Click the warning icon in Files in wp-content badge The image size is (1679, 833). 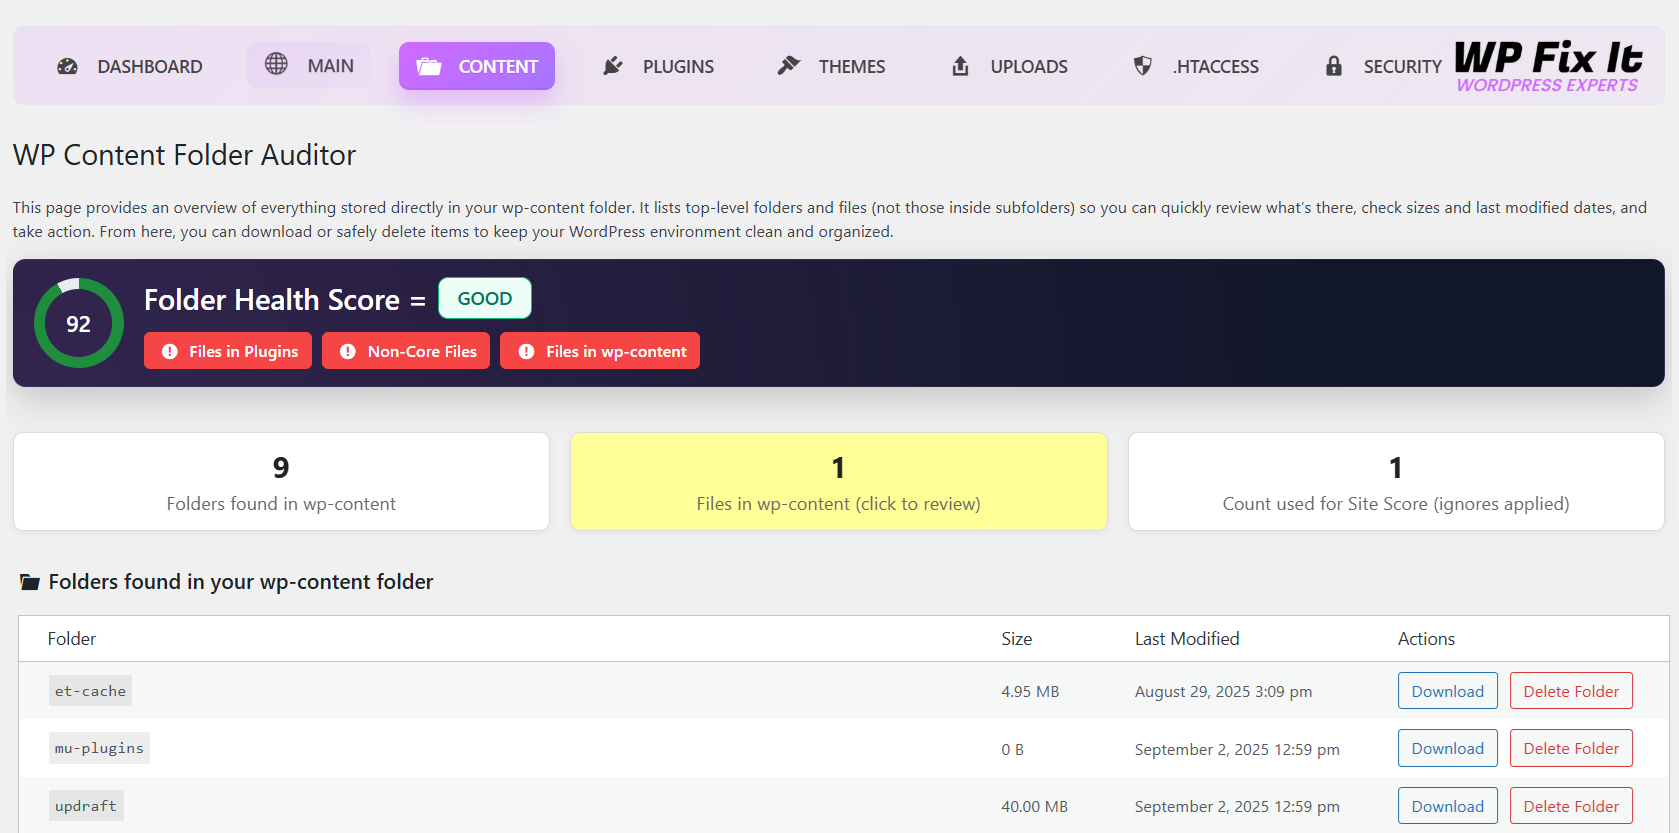coord(526,351)
